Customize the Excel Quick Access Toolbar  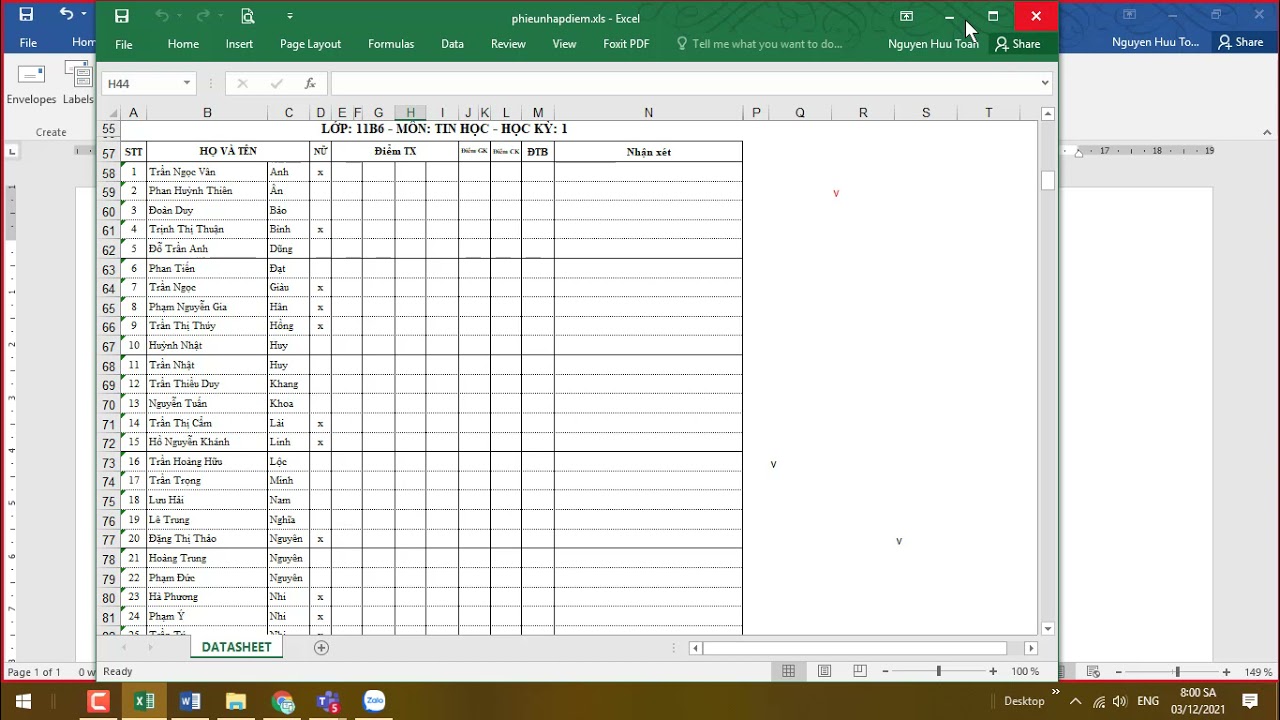click(290, 16)
